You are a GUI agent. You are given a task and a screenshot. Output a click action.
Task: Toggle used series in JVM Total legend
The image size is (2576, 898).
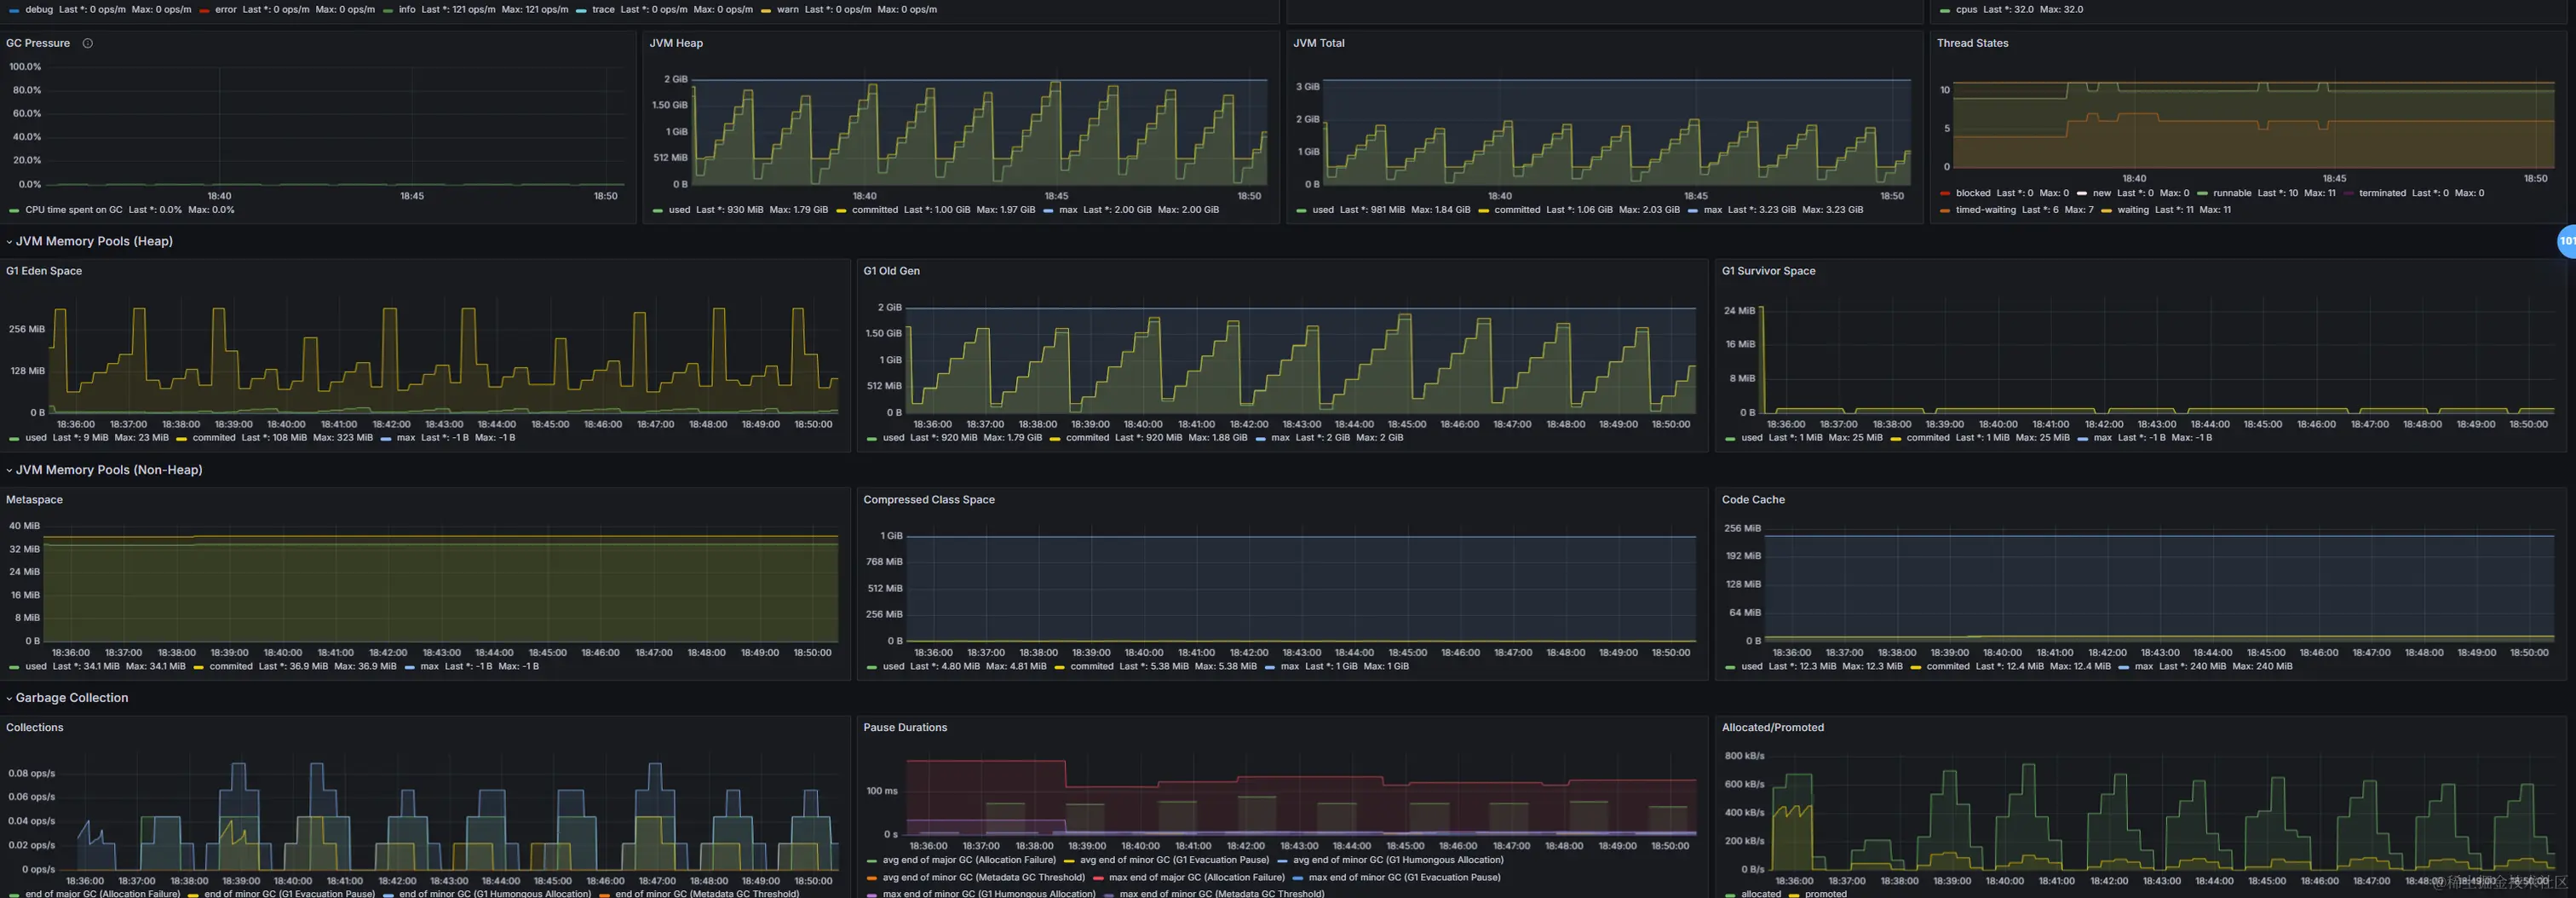coord(1323,210)
